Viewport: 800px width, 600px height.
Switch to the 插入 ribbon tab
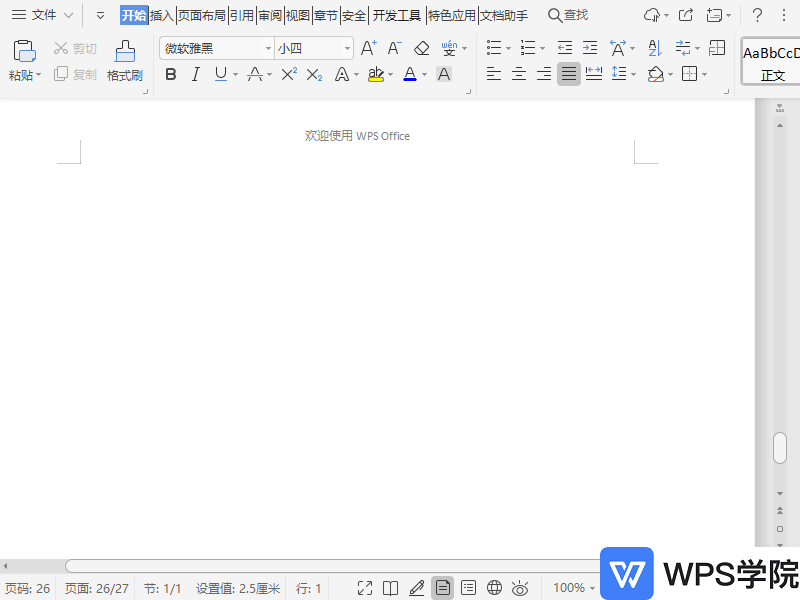(161, 15)
